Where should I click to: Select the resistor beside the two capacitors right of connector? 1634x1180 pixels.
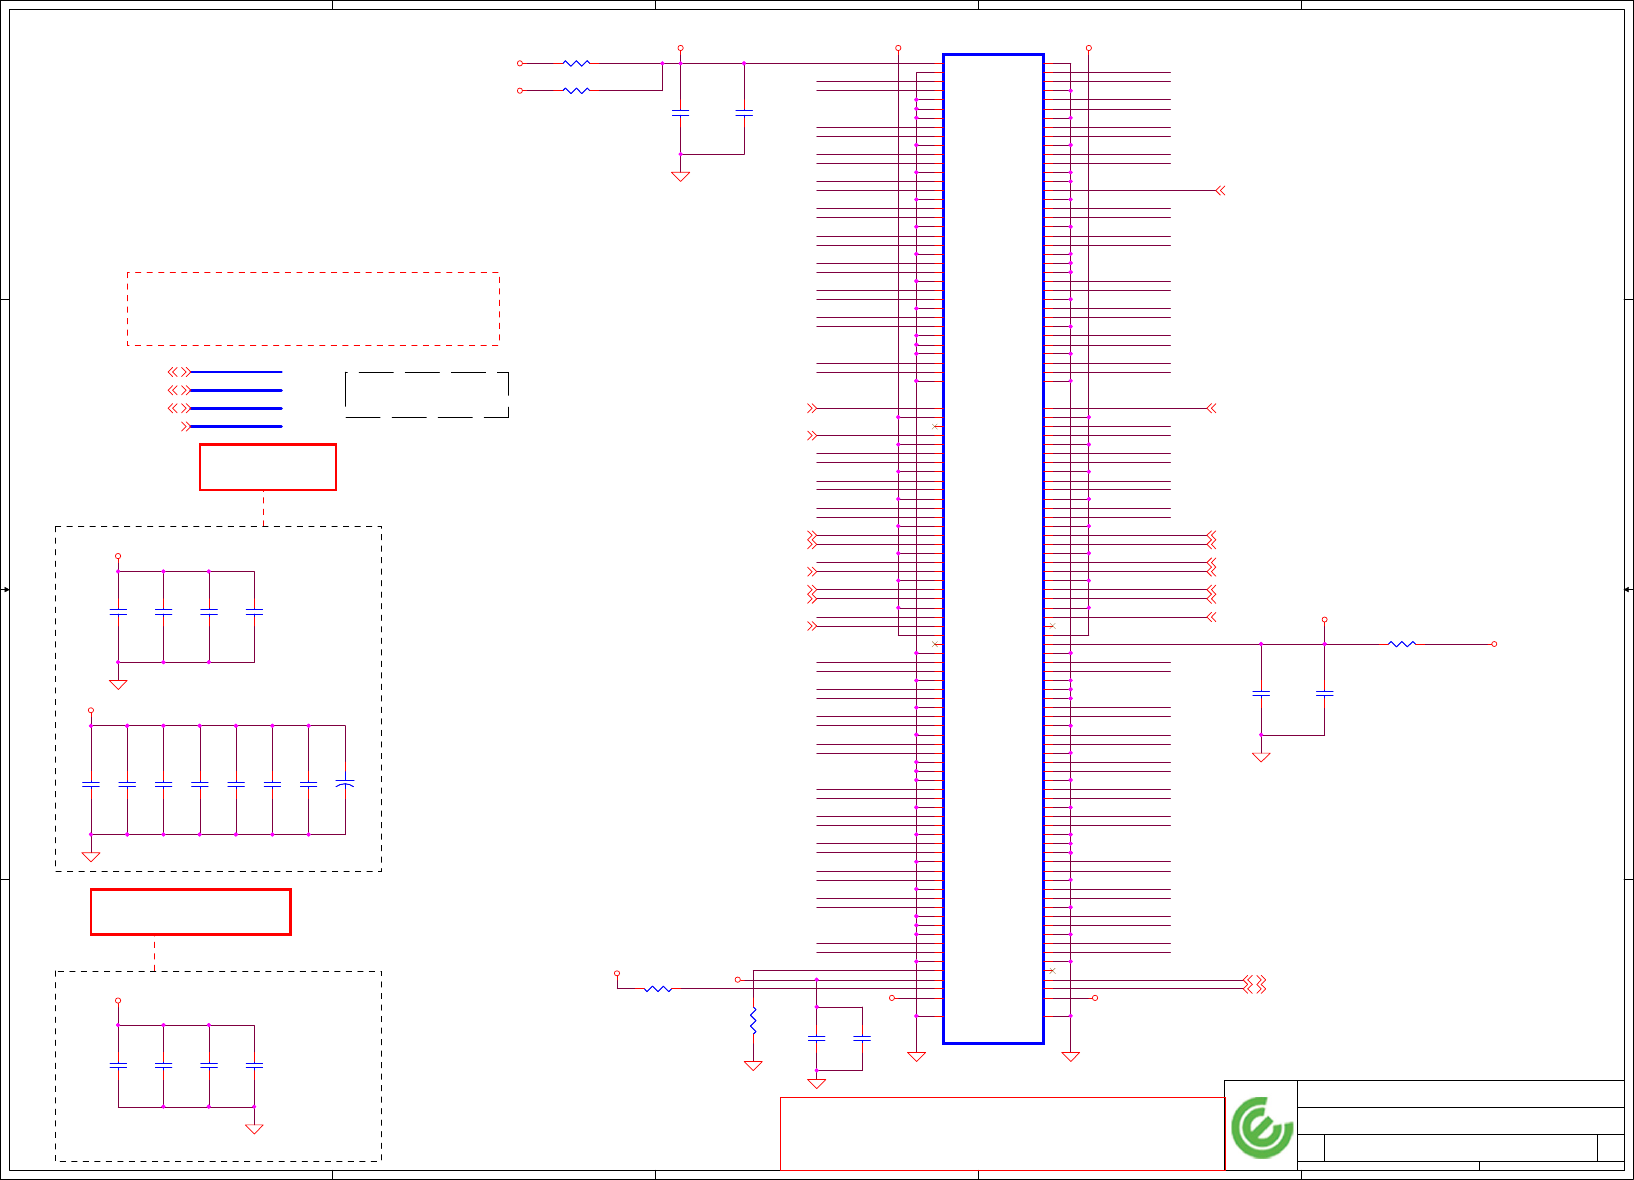coord(1402,644)
